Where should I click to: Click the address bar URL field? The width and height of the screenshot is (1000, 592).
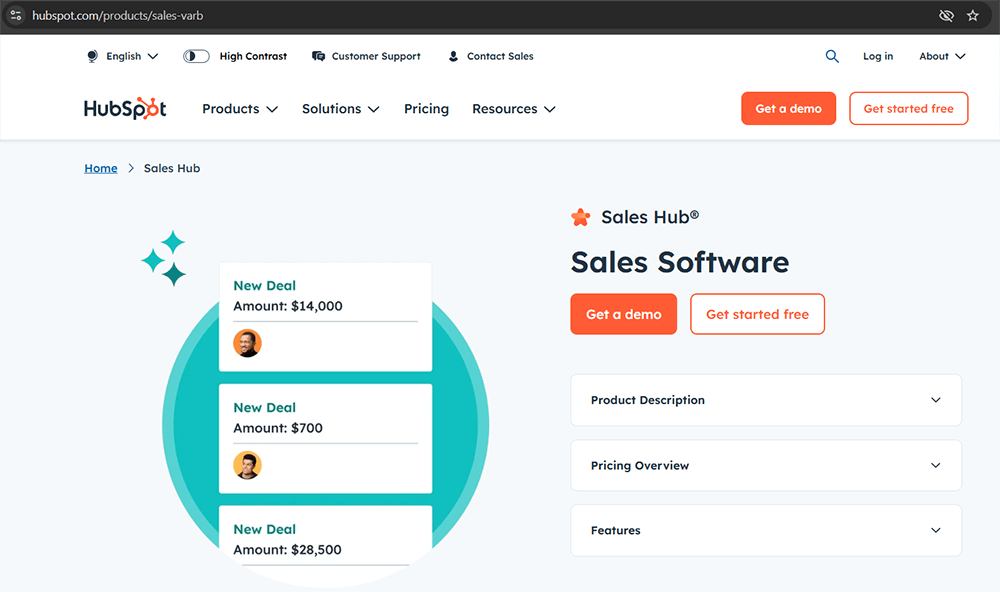point(400,16)
